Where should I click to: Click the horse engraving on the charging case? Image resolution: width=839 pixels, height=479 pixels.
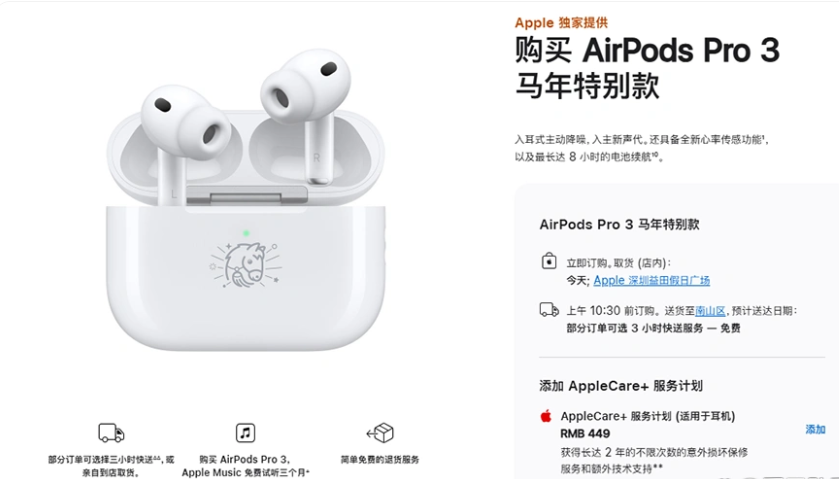click(x=245, y=265)
